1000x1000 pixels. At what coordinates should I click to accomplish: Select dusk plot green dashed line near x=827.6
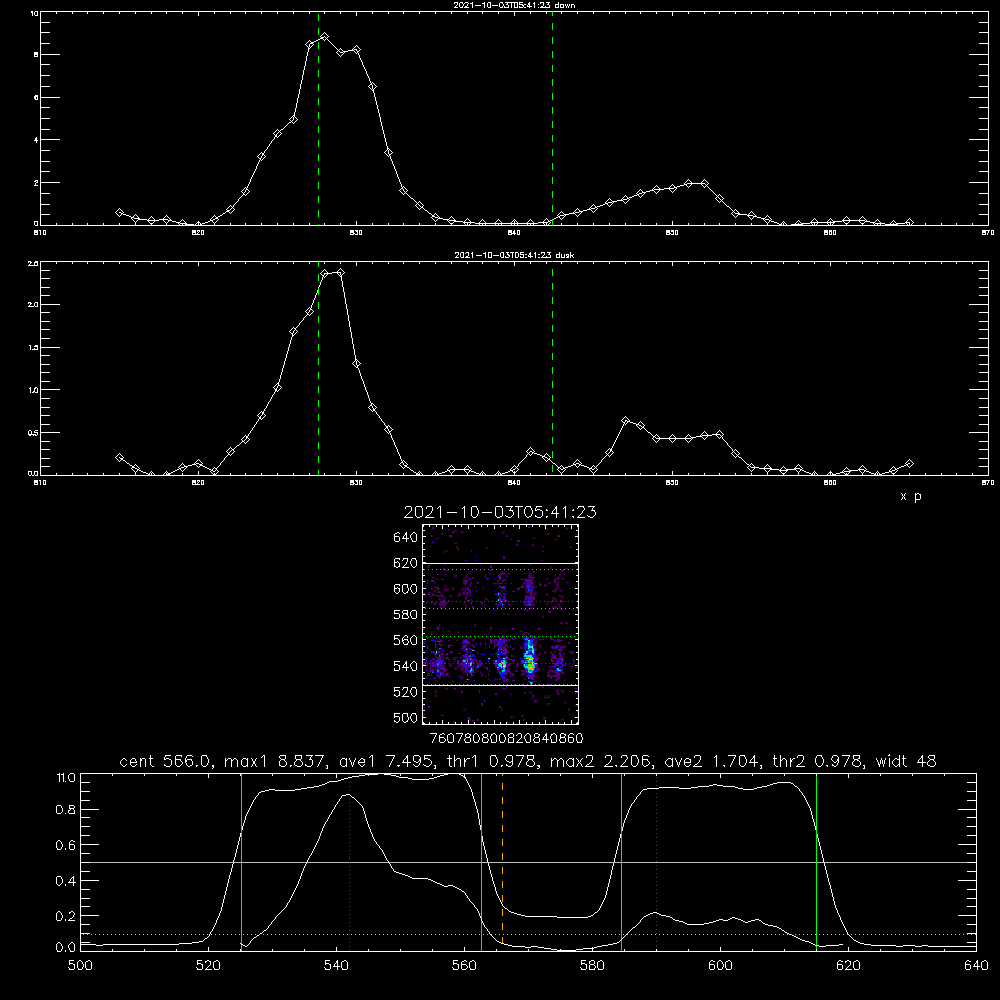[x=318, y=368]
